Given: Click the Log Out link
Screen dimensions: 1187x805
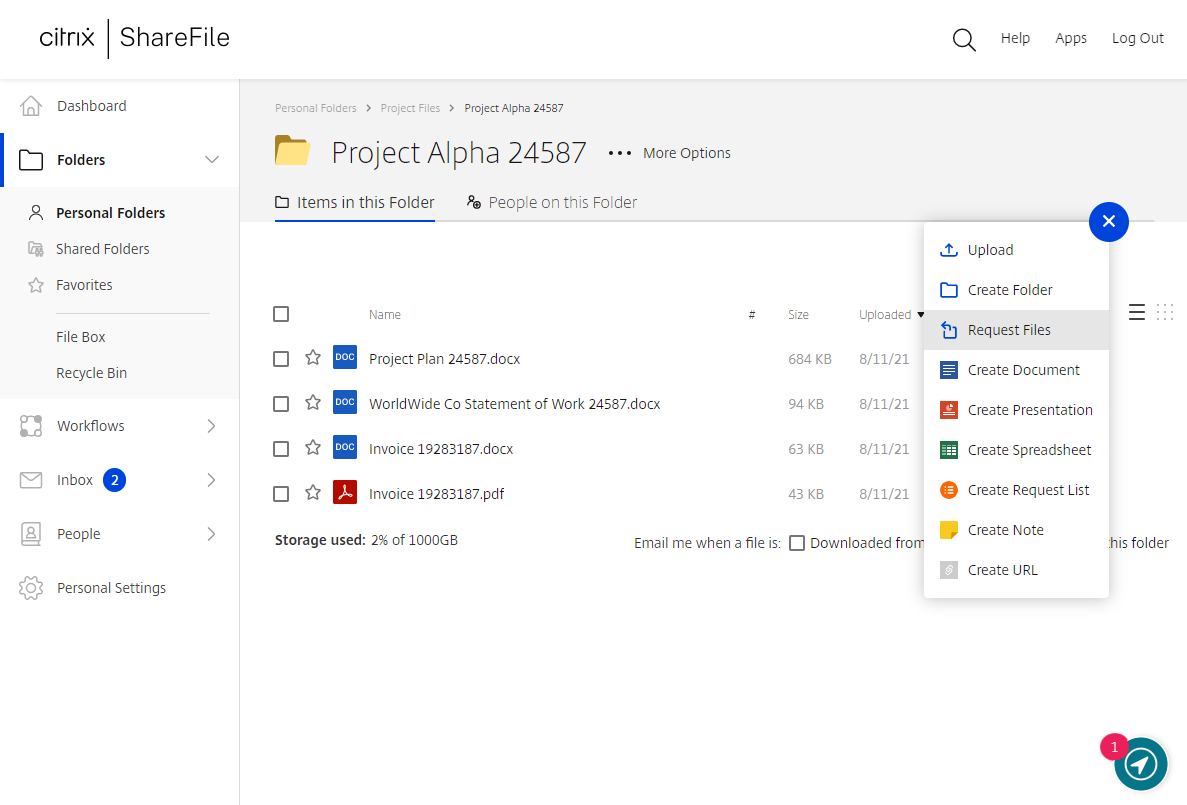Looking at the screenshot, I should point(1137,38).
